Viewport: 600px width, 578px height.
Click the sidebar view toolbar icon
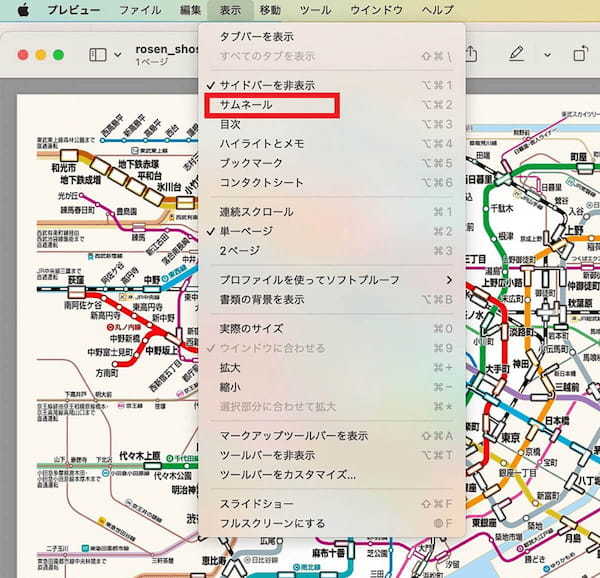coord(98,55)
